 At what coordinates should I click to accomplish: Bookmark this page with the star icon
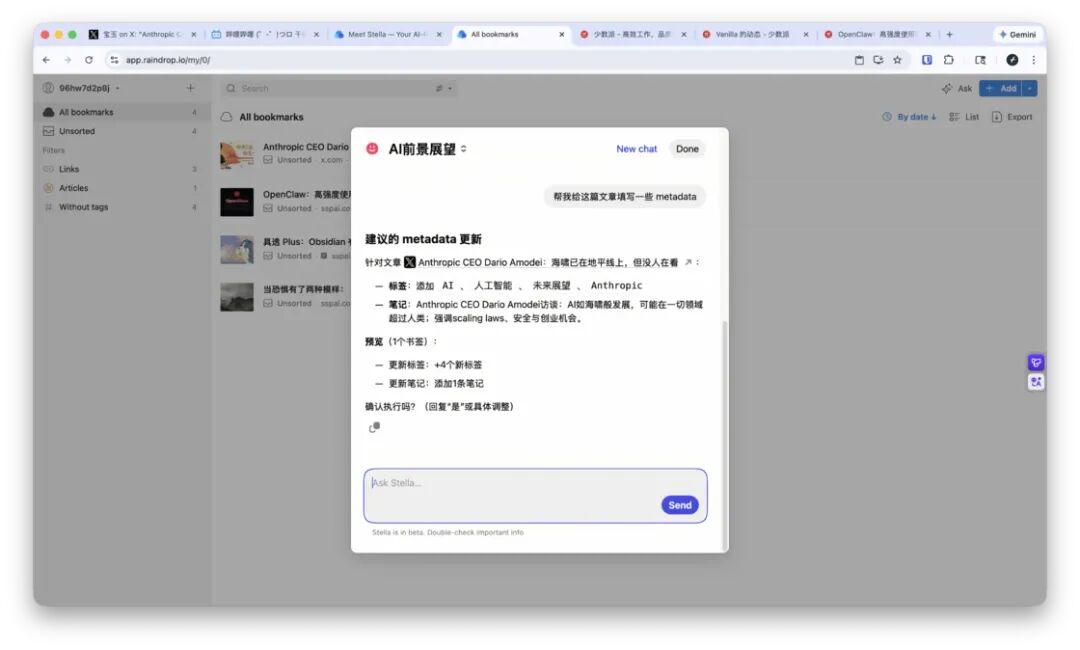897,60
